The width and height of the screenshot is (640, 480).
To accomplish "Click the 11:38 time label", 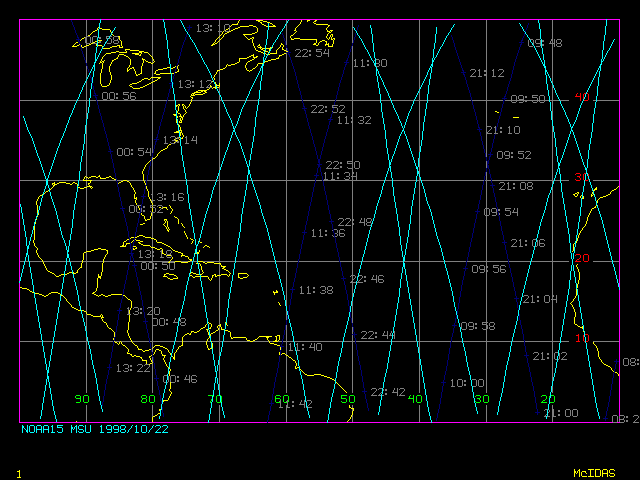I will [316, 290].
